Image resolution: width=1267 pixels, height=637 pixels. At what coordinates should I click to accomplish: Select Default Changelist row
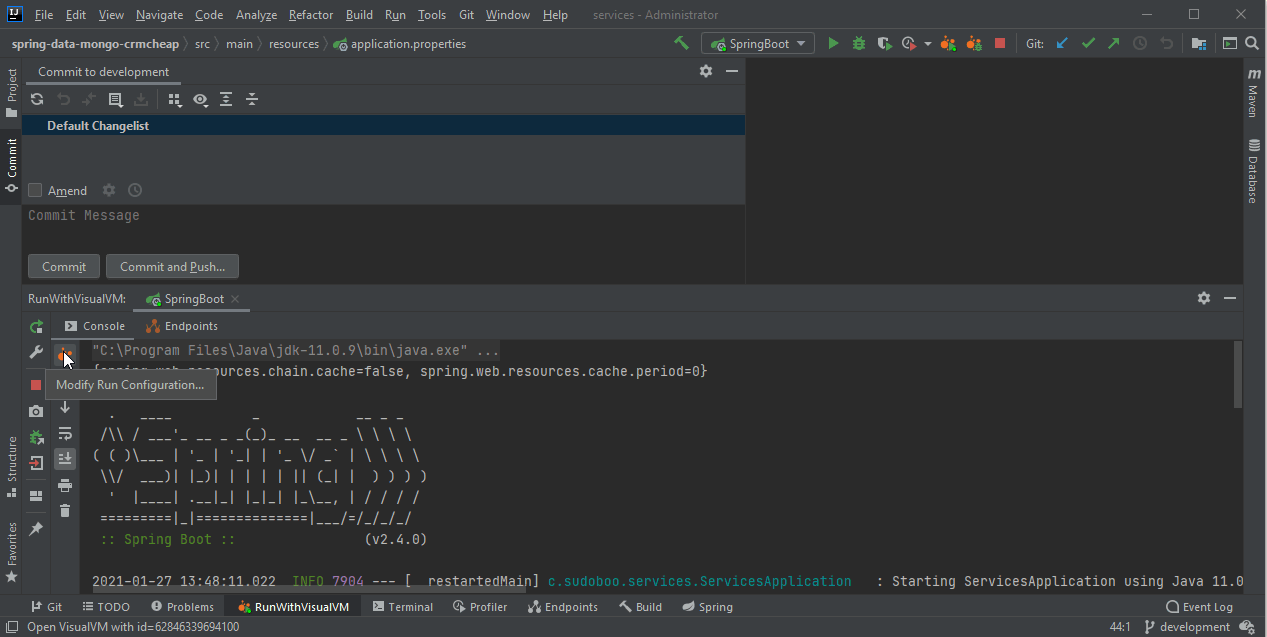point(383,126)
